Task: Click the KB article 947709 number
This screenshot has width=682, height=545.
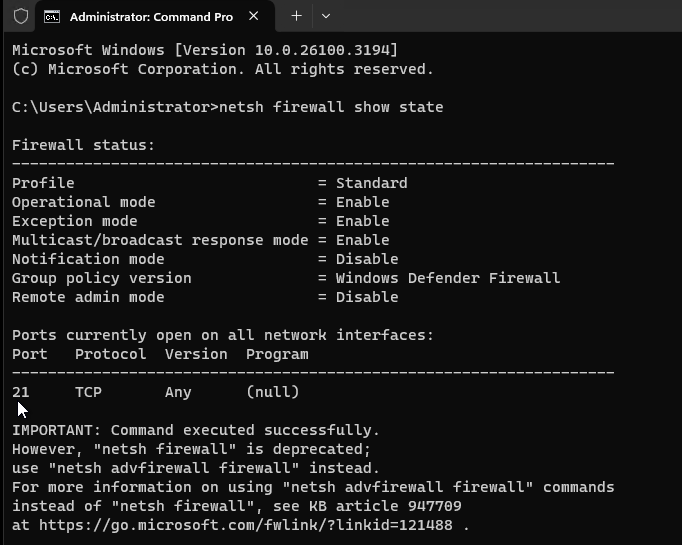Action: point(435,506)
